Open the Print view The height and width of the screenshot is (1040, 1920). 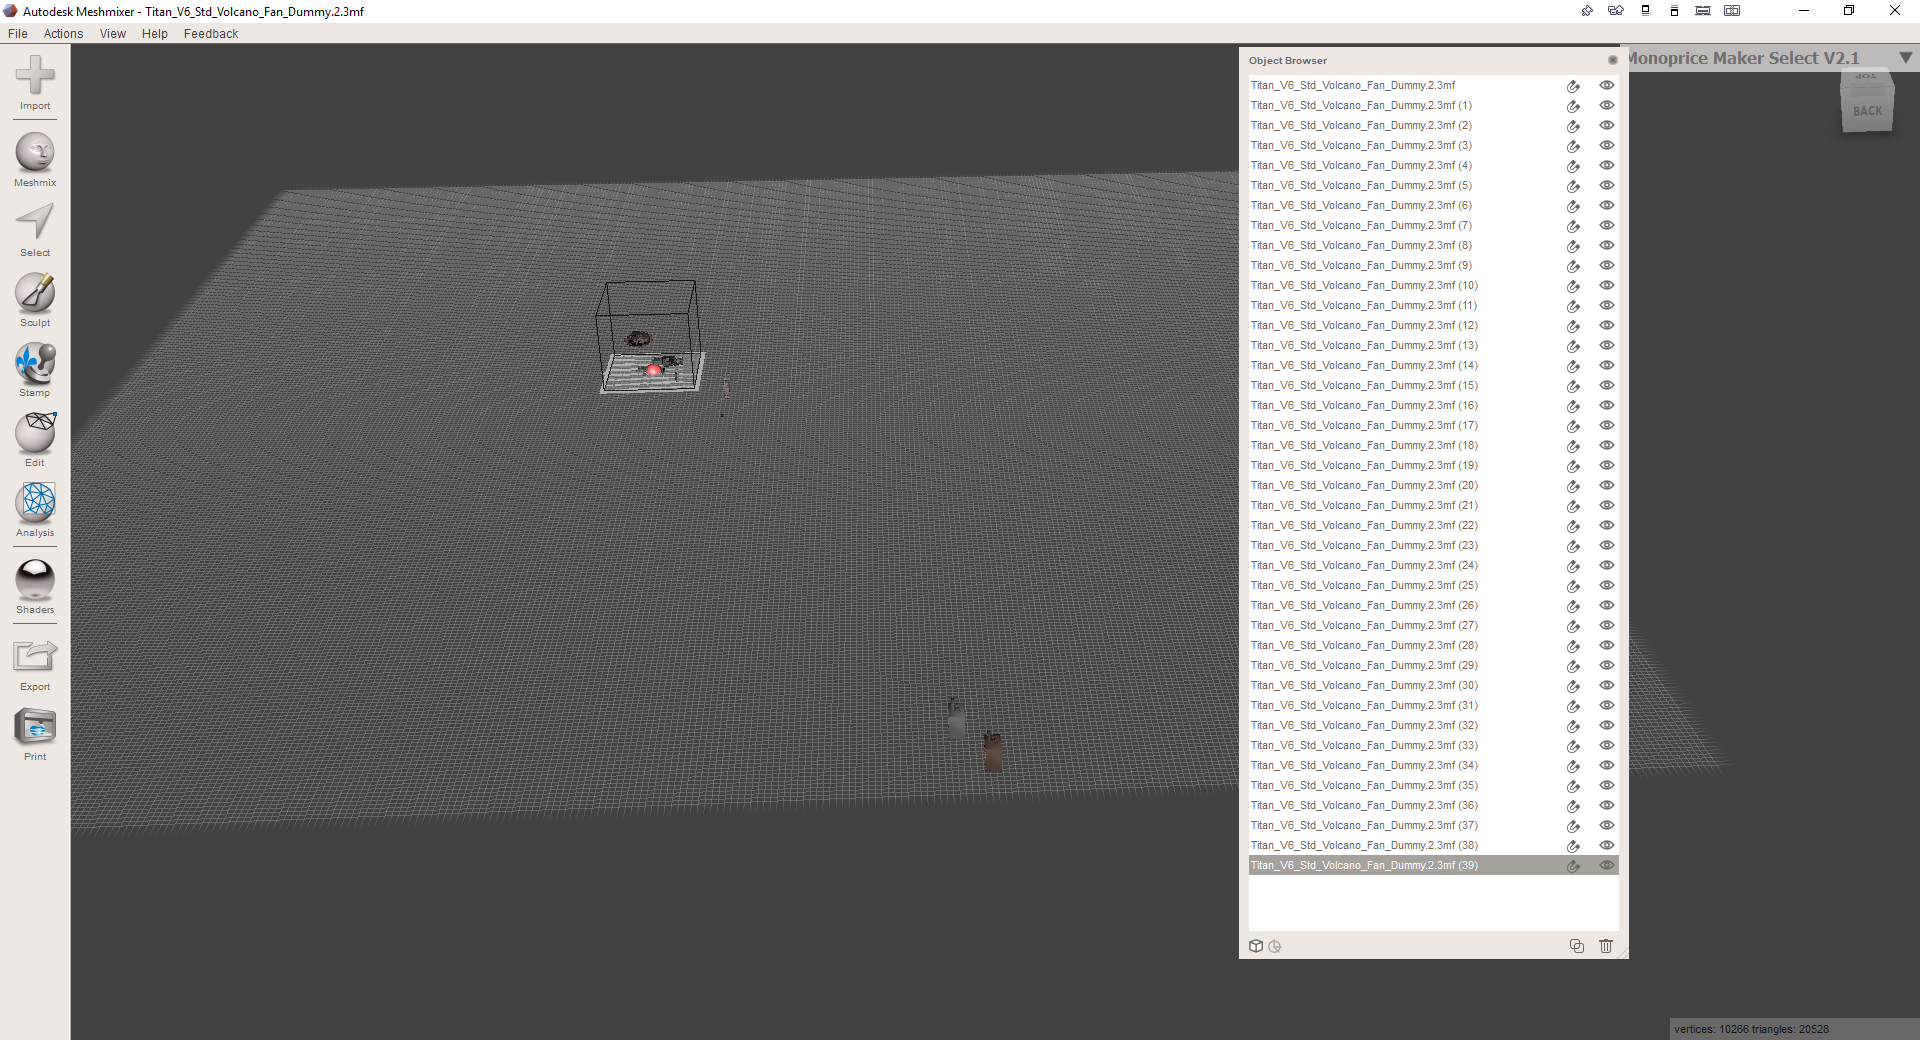(35, 734)
